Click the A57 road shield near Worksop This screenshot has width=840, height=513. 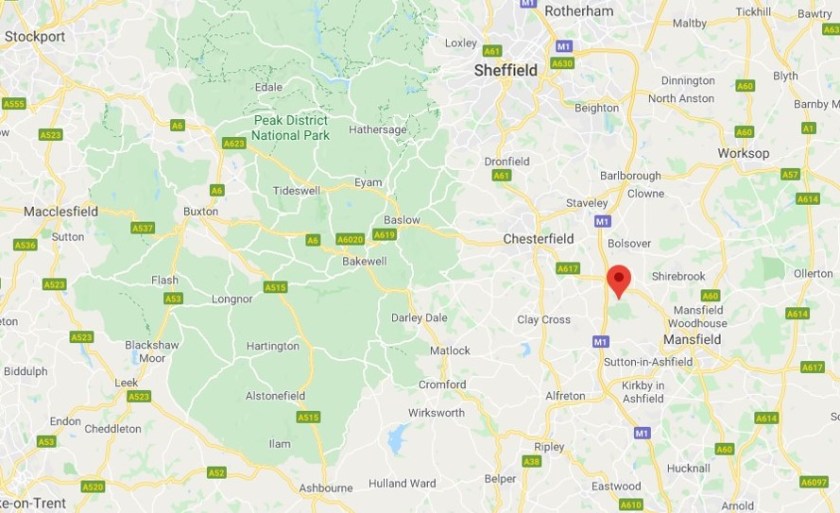(790, 174)
